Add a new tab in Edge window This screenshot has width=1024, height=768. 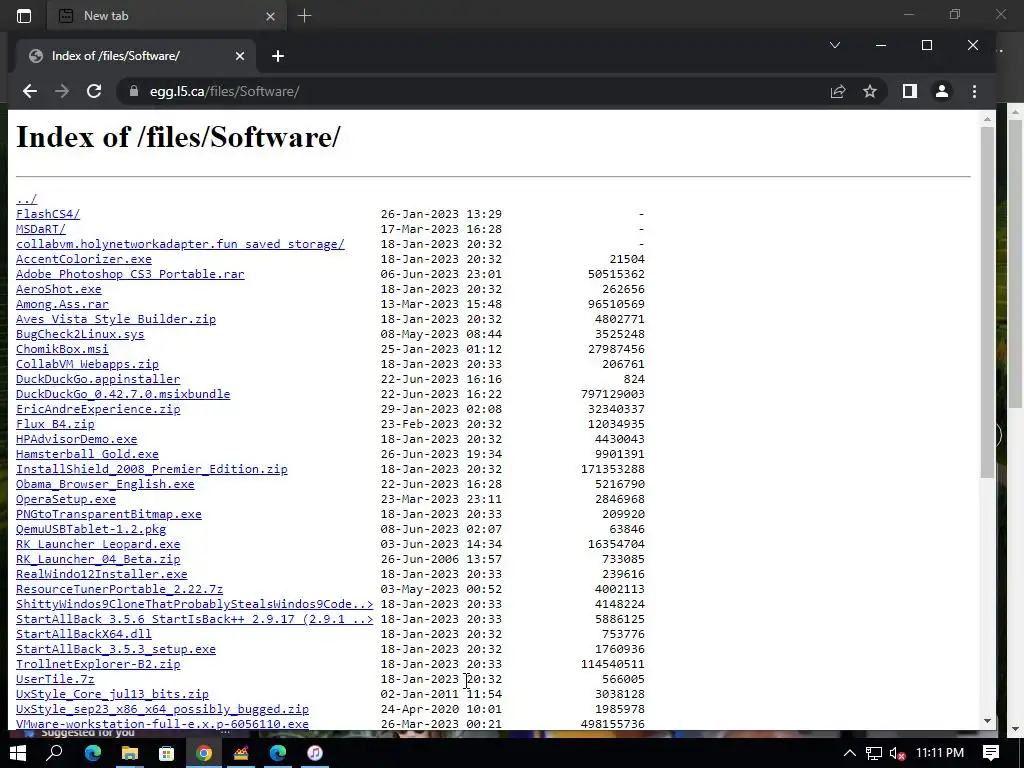tap(304, 16)
